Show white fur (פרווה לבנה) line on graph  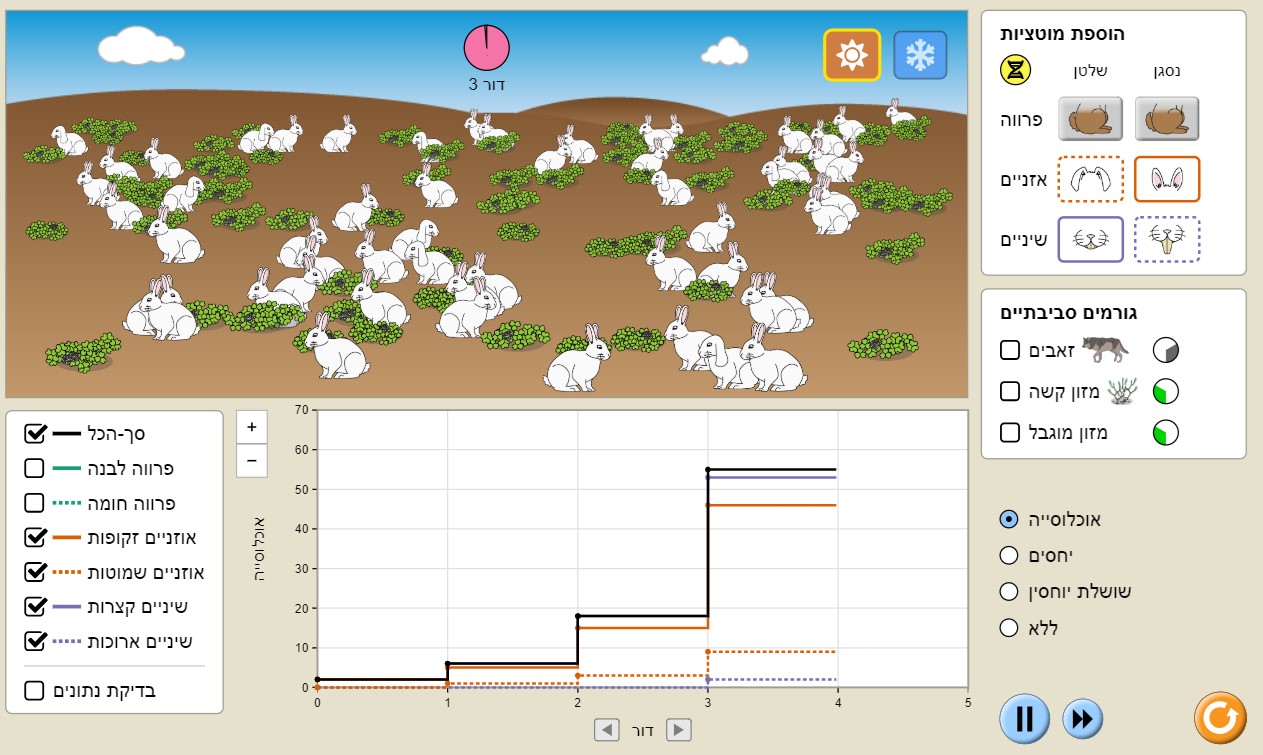coord(34,468)
